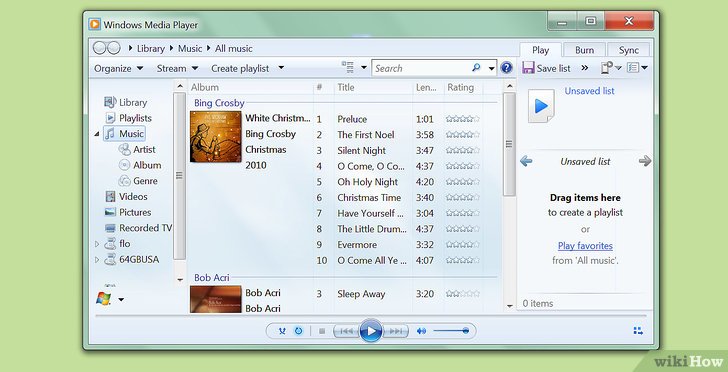Click the search magnifier icon

476,68
